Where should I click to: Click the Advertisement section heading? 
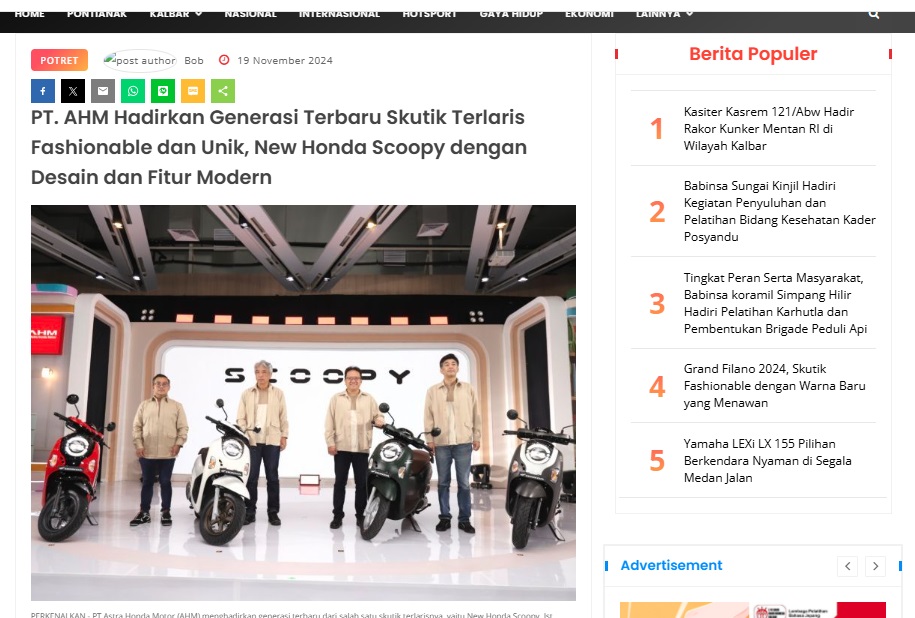click(x=671, y=565)
